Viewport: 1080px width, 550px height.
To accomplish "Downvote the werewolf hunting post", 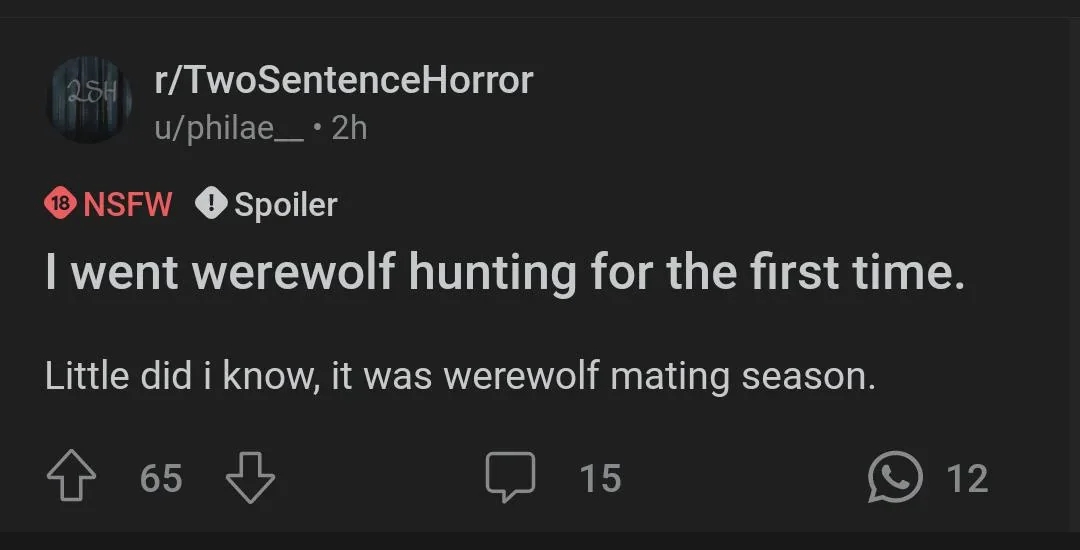I will click(250, 478).
